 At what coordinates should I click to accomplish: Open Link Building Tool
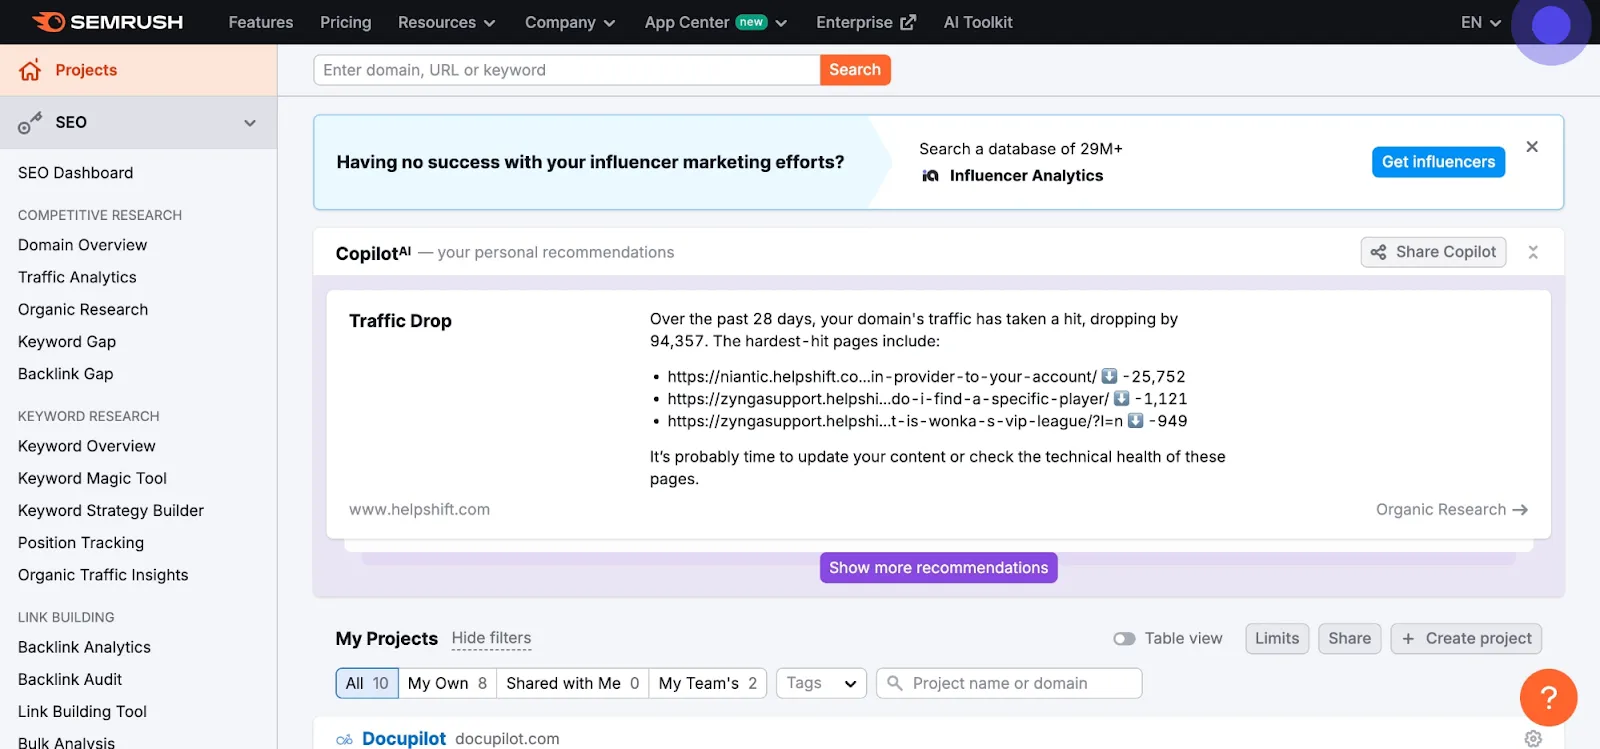coord(82,712)
